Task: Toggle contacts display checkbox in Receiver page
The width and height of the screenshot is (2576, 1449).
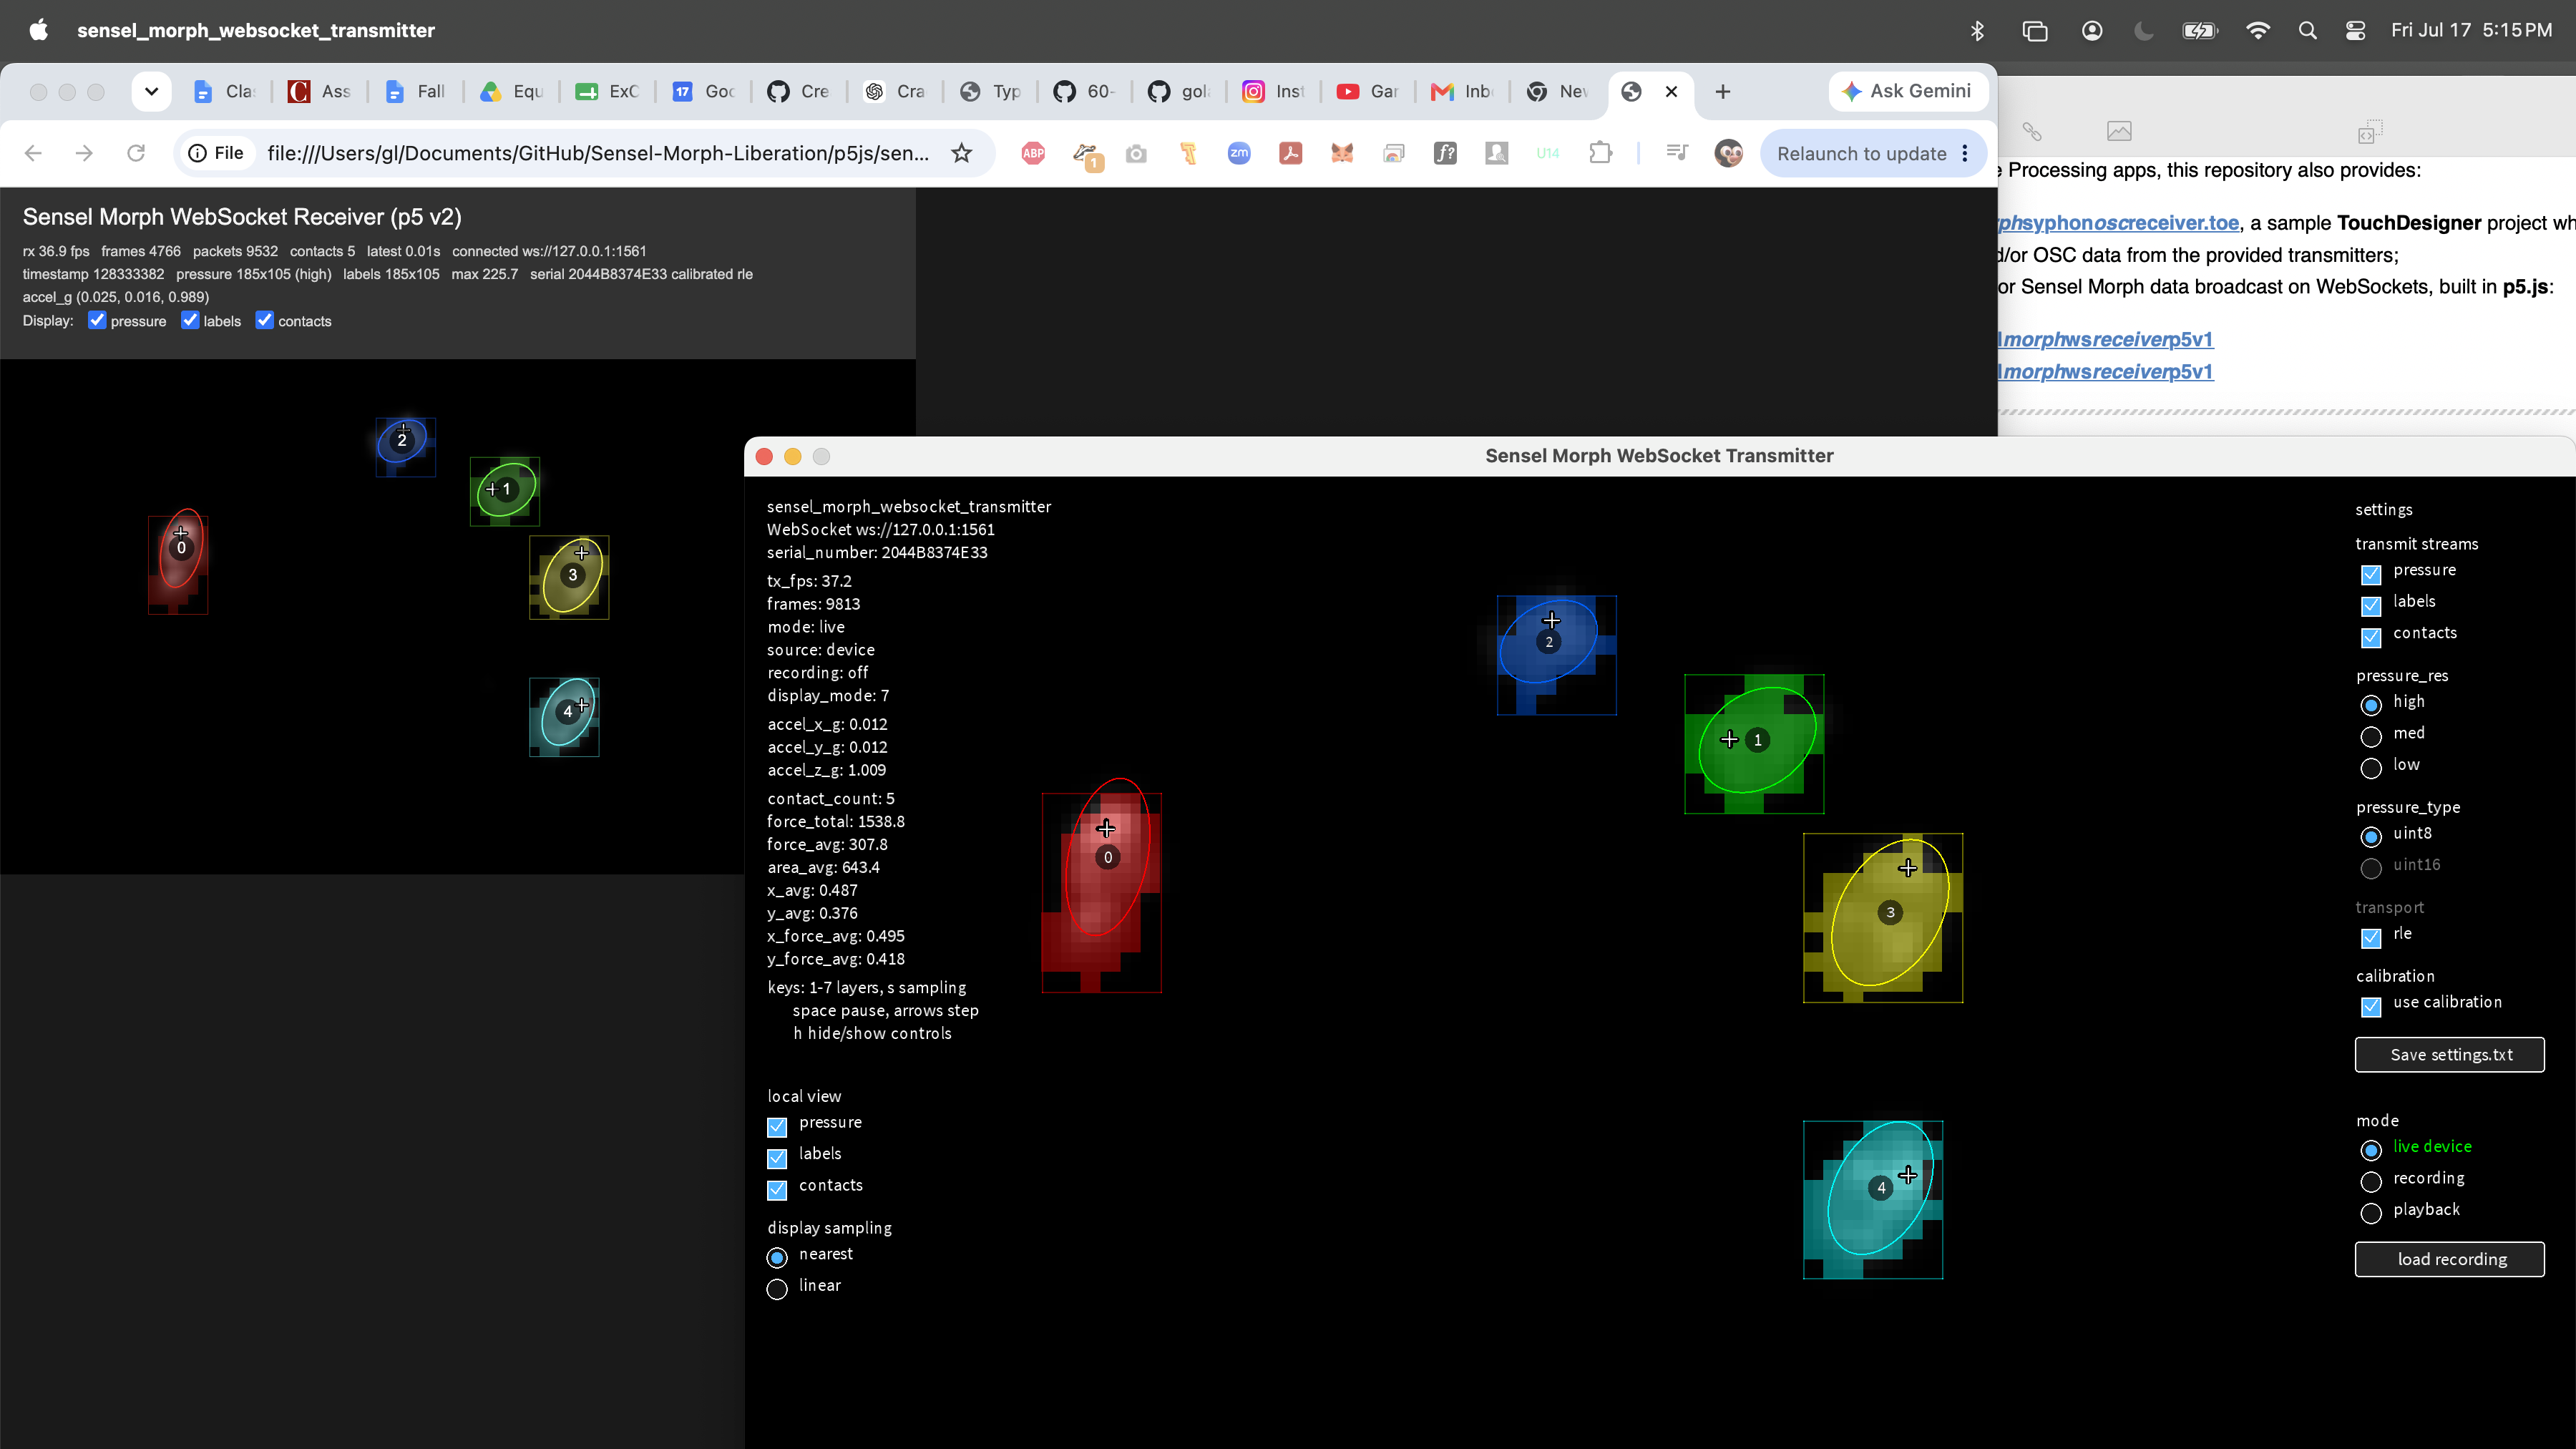Action: 264,320
